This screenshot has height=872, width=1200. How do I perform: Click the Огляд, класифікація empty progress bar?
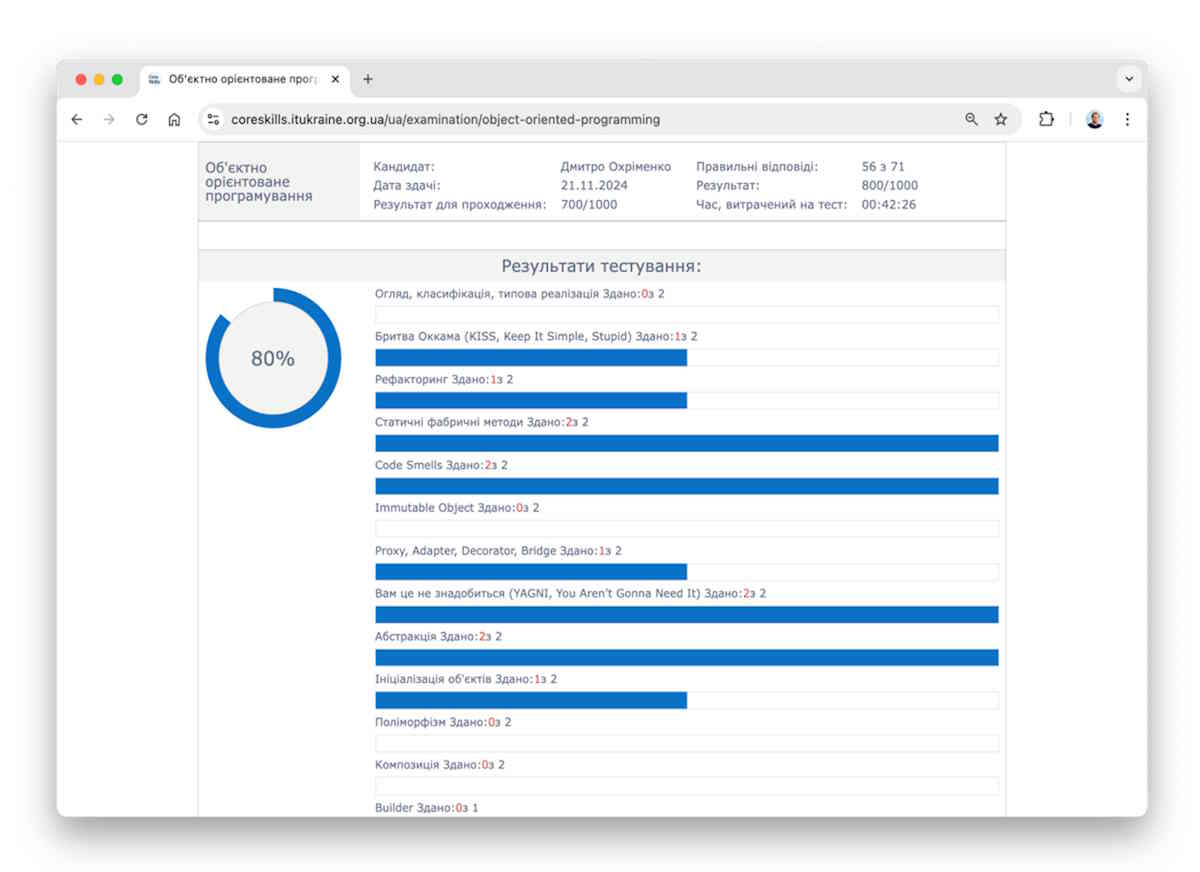click(x=686, y=314)
